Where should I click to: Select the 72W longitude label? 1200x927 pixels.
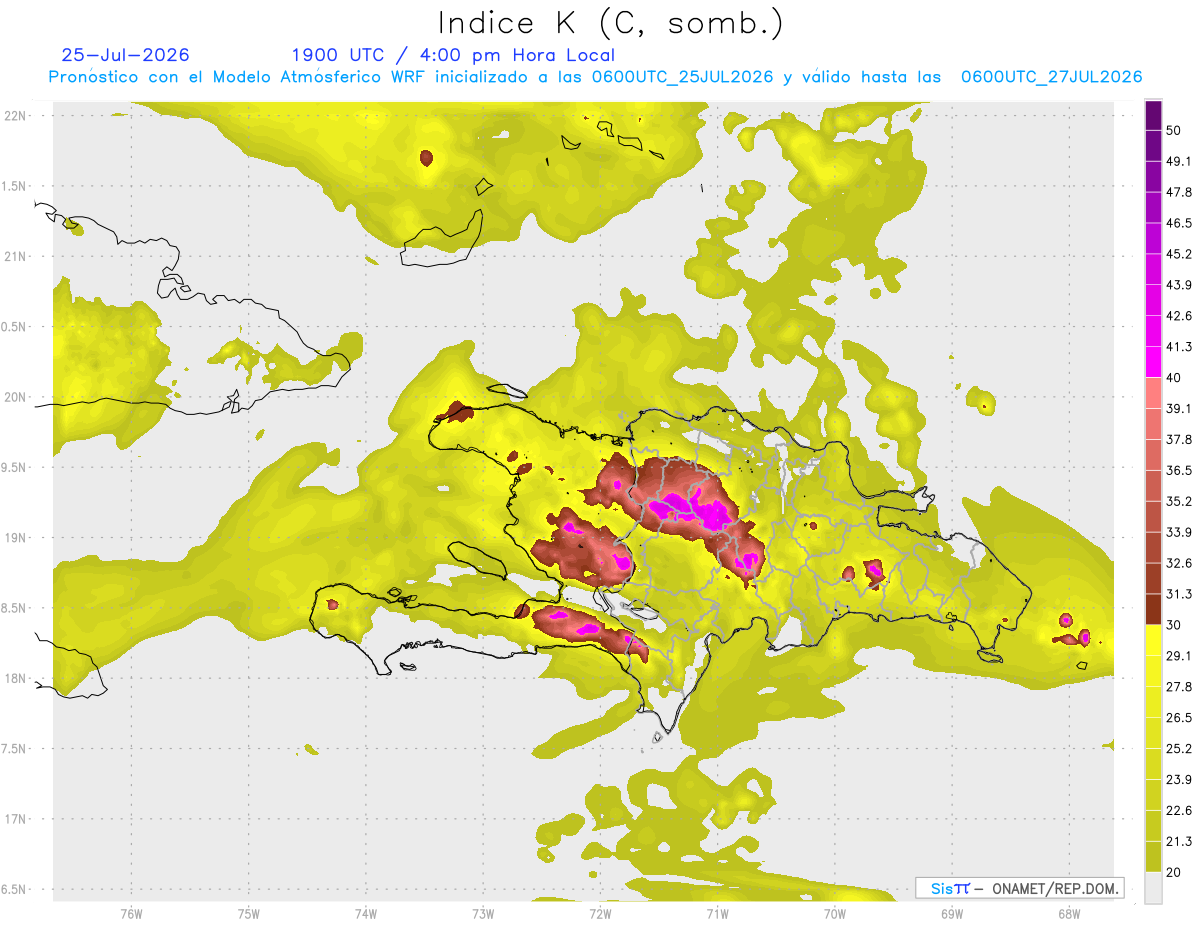coord(600,913)
